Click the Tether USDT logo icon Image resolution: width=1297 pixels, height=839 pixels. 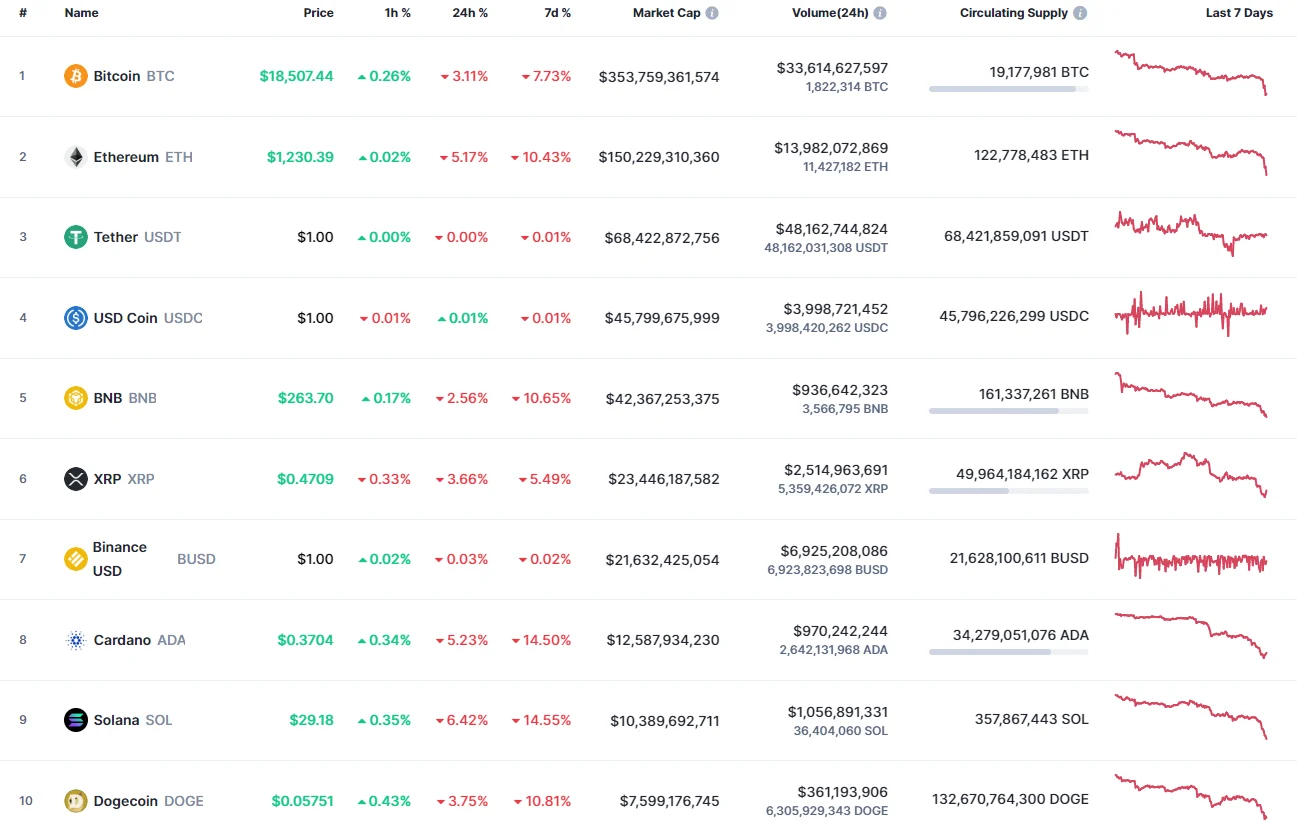(76, 237)
